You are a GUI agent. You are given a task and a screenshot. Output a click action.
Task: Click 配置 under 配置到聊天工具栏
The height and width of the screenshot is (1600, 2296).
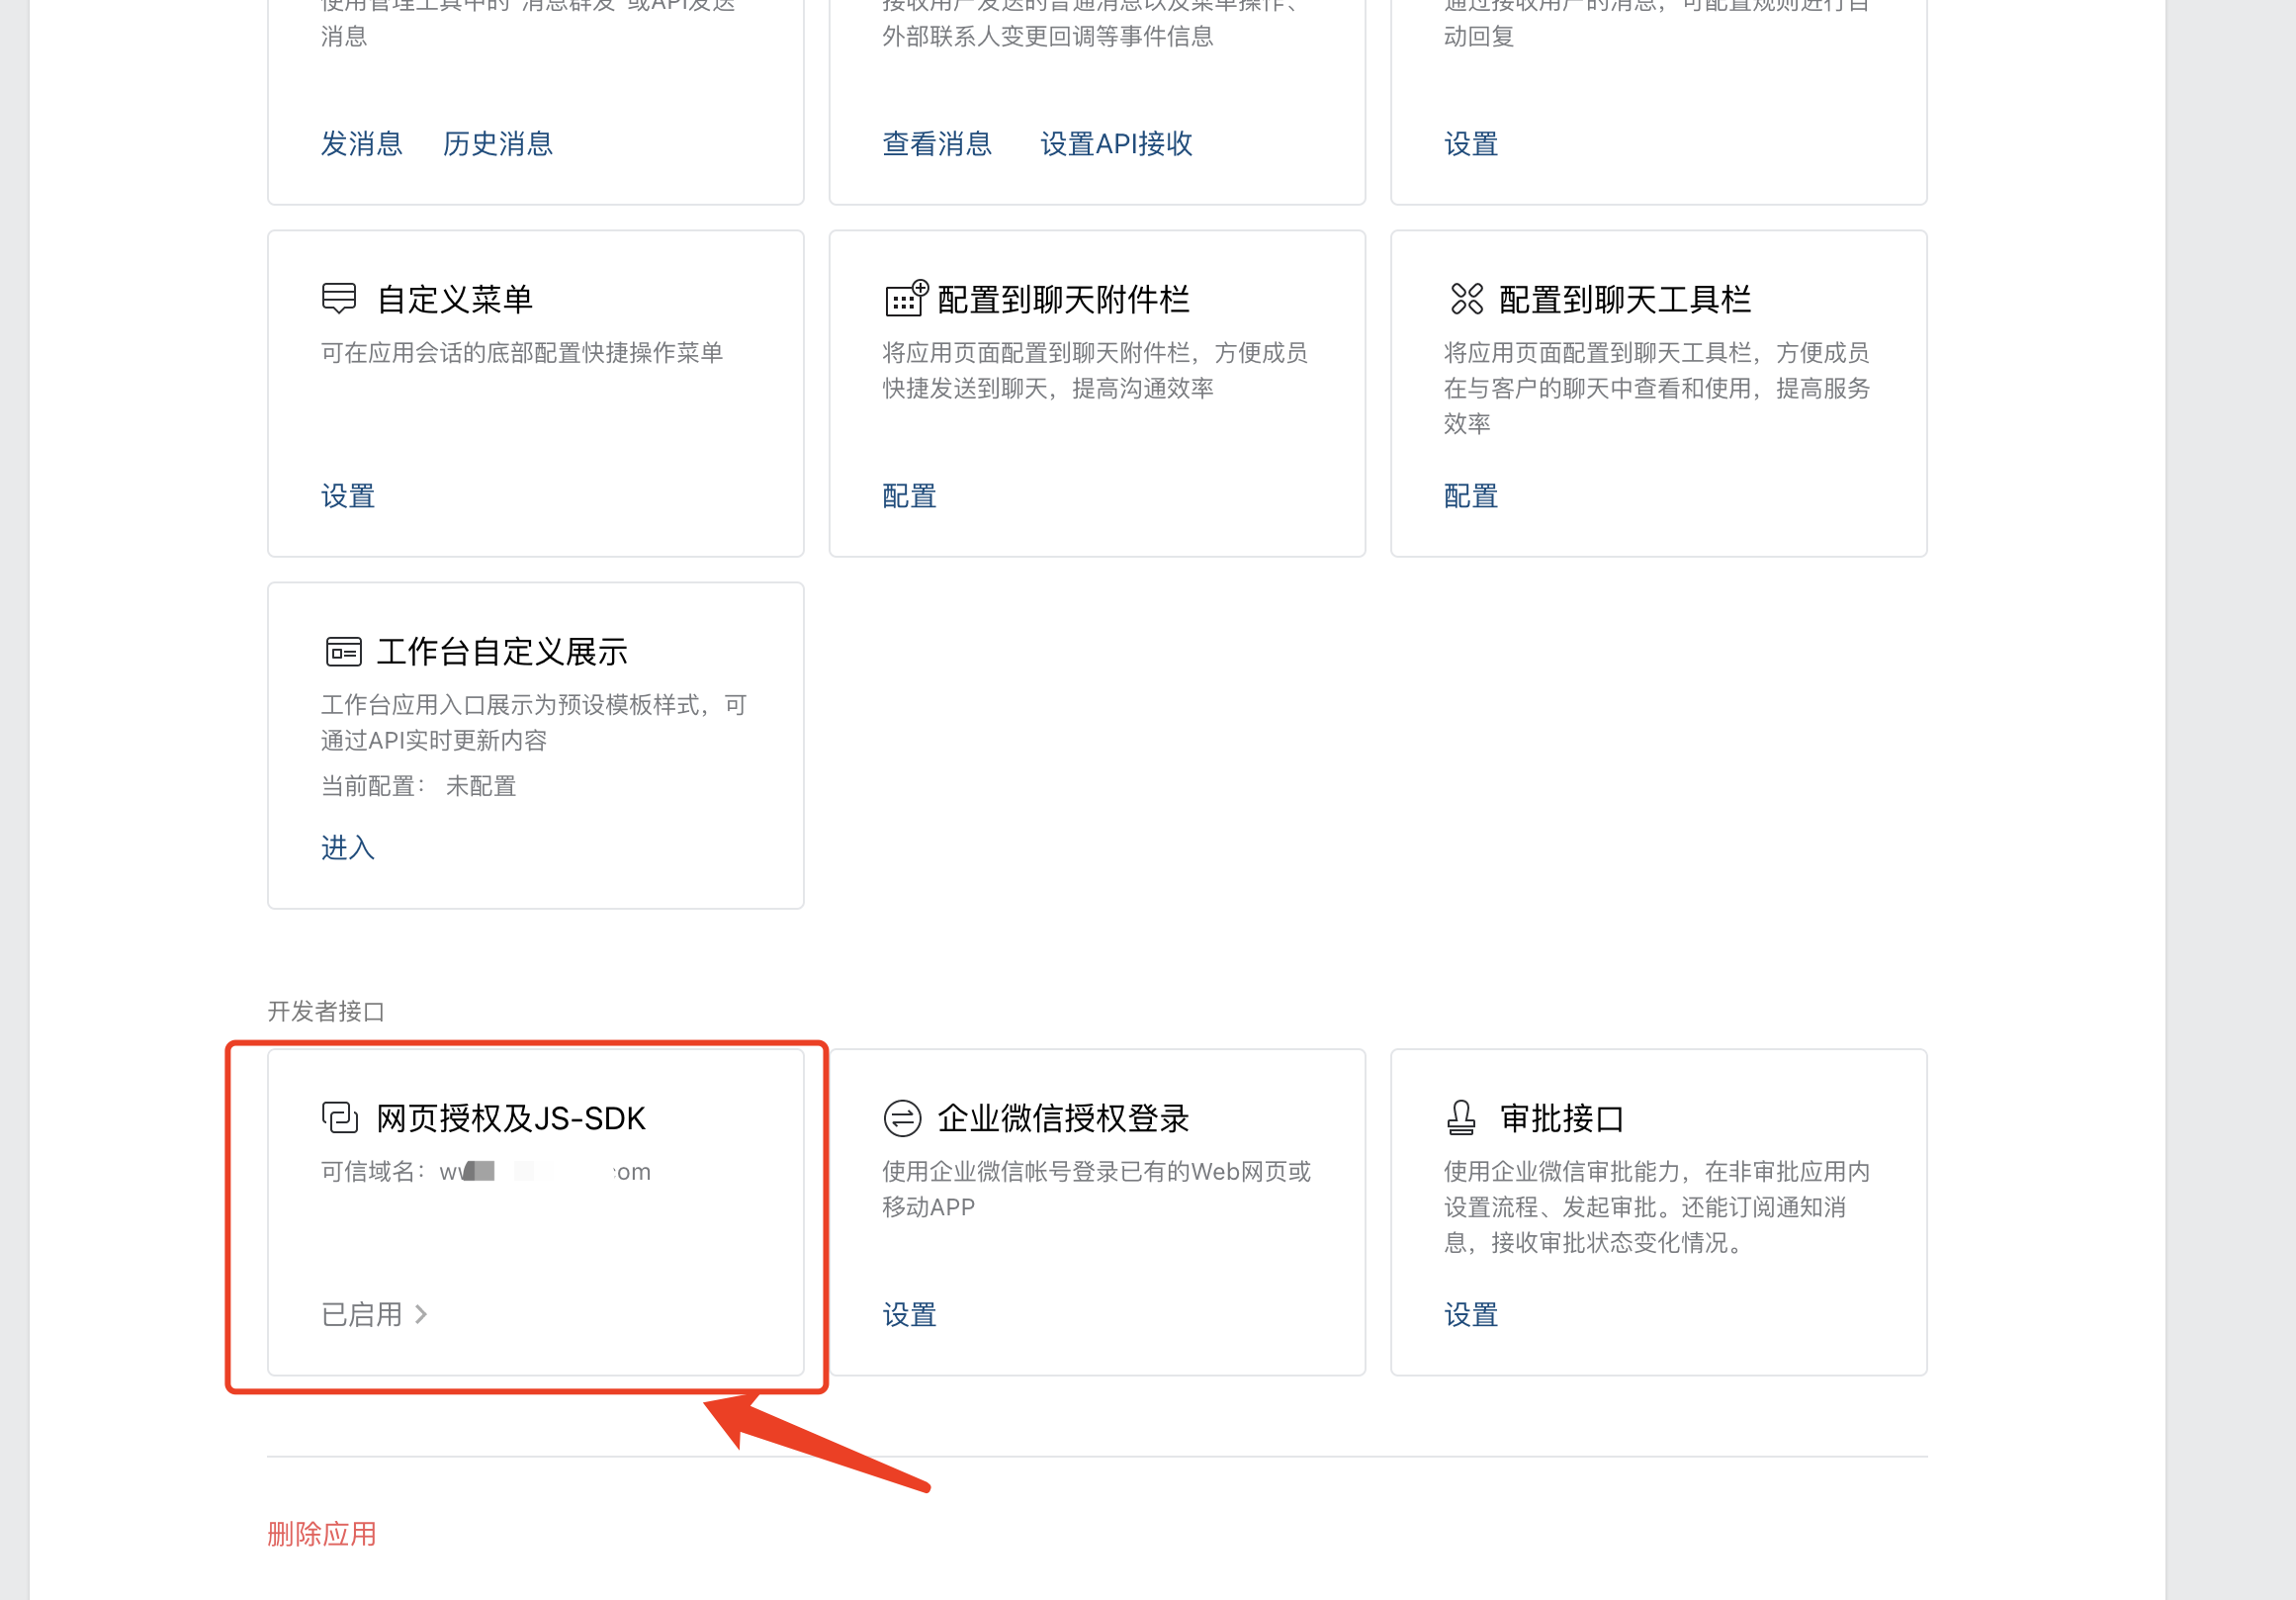coord(1470,496)
